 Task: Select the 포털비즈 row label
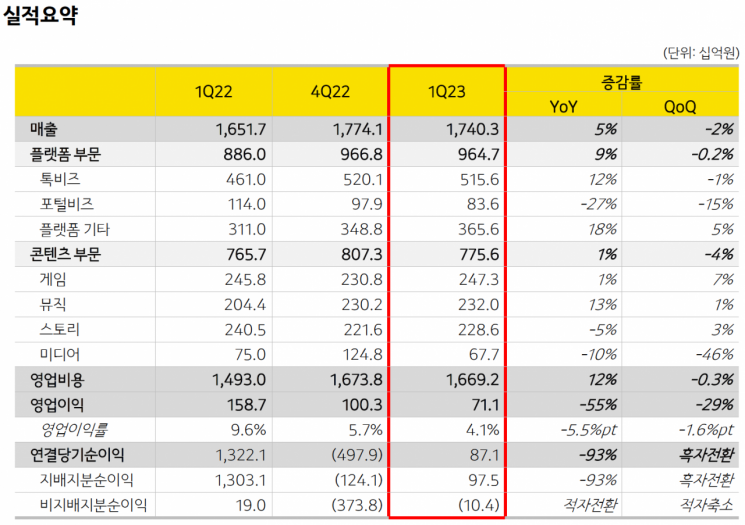pos(67,205)
